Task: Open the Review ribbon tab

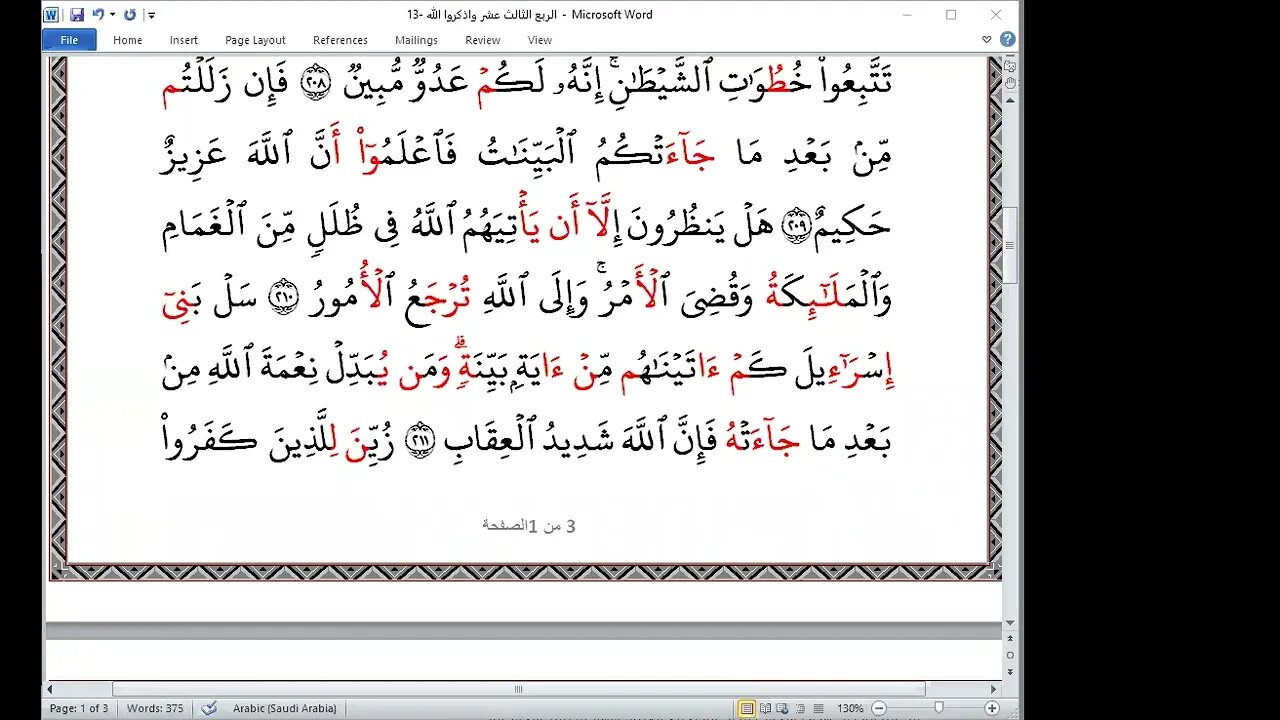Action: click(x=483, y=40)
